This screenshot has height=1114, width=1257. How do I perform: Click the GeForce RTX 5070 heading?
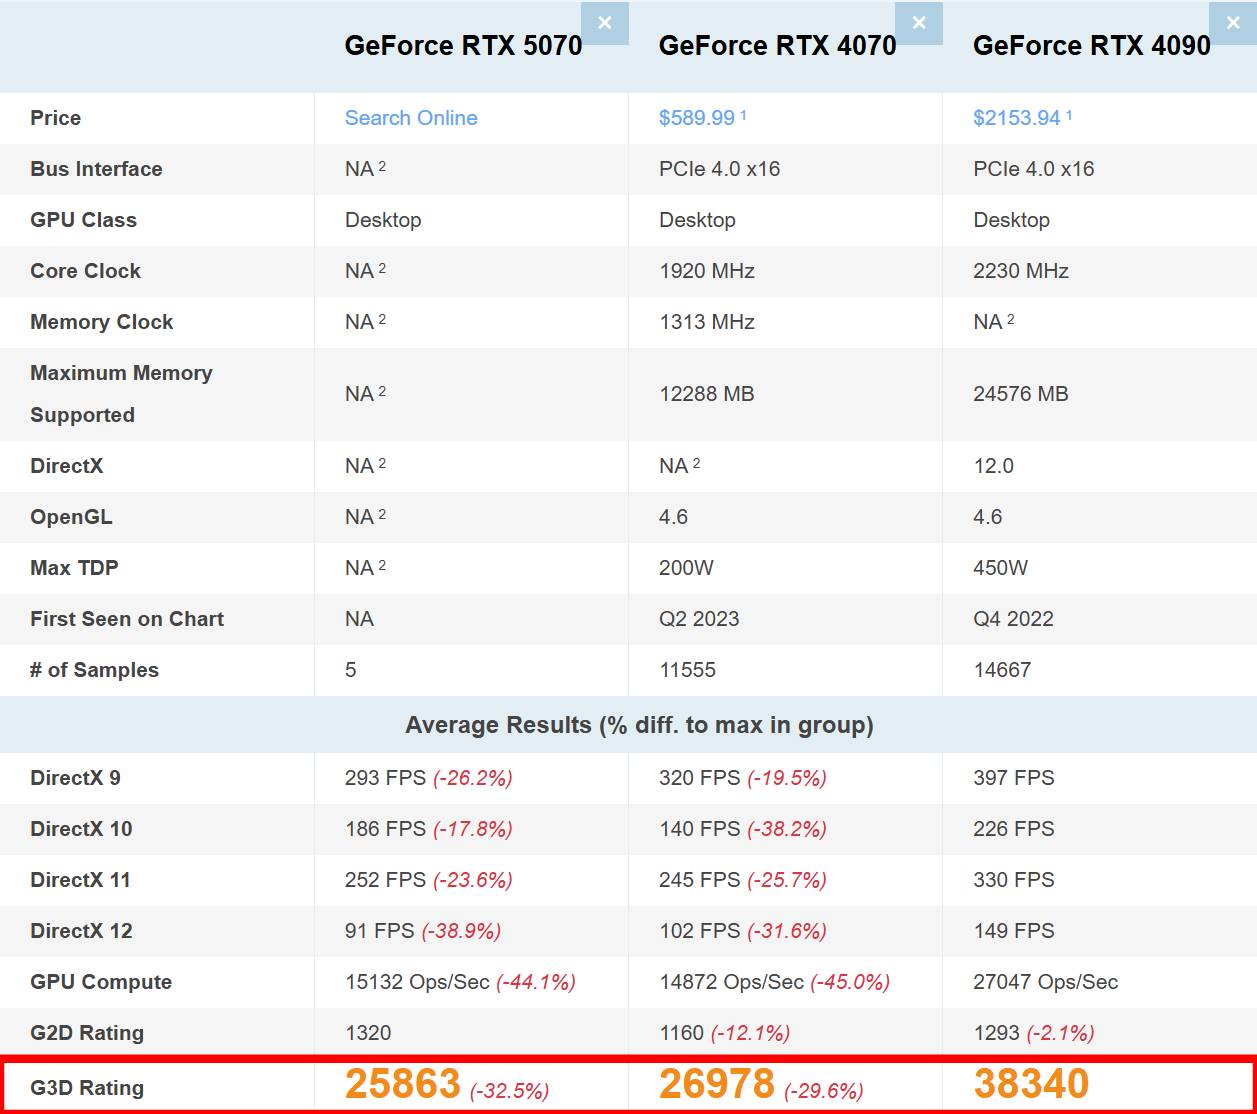pos(463,46)
